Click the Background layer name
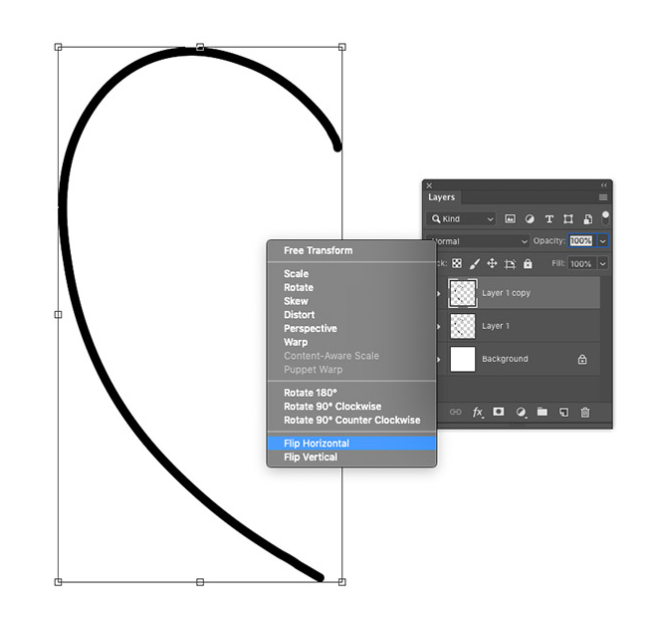648x623 pixels. click(505, 359)
